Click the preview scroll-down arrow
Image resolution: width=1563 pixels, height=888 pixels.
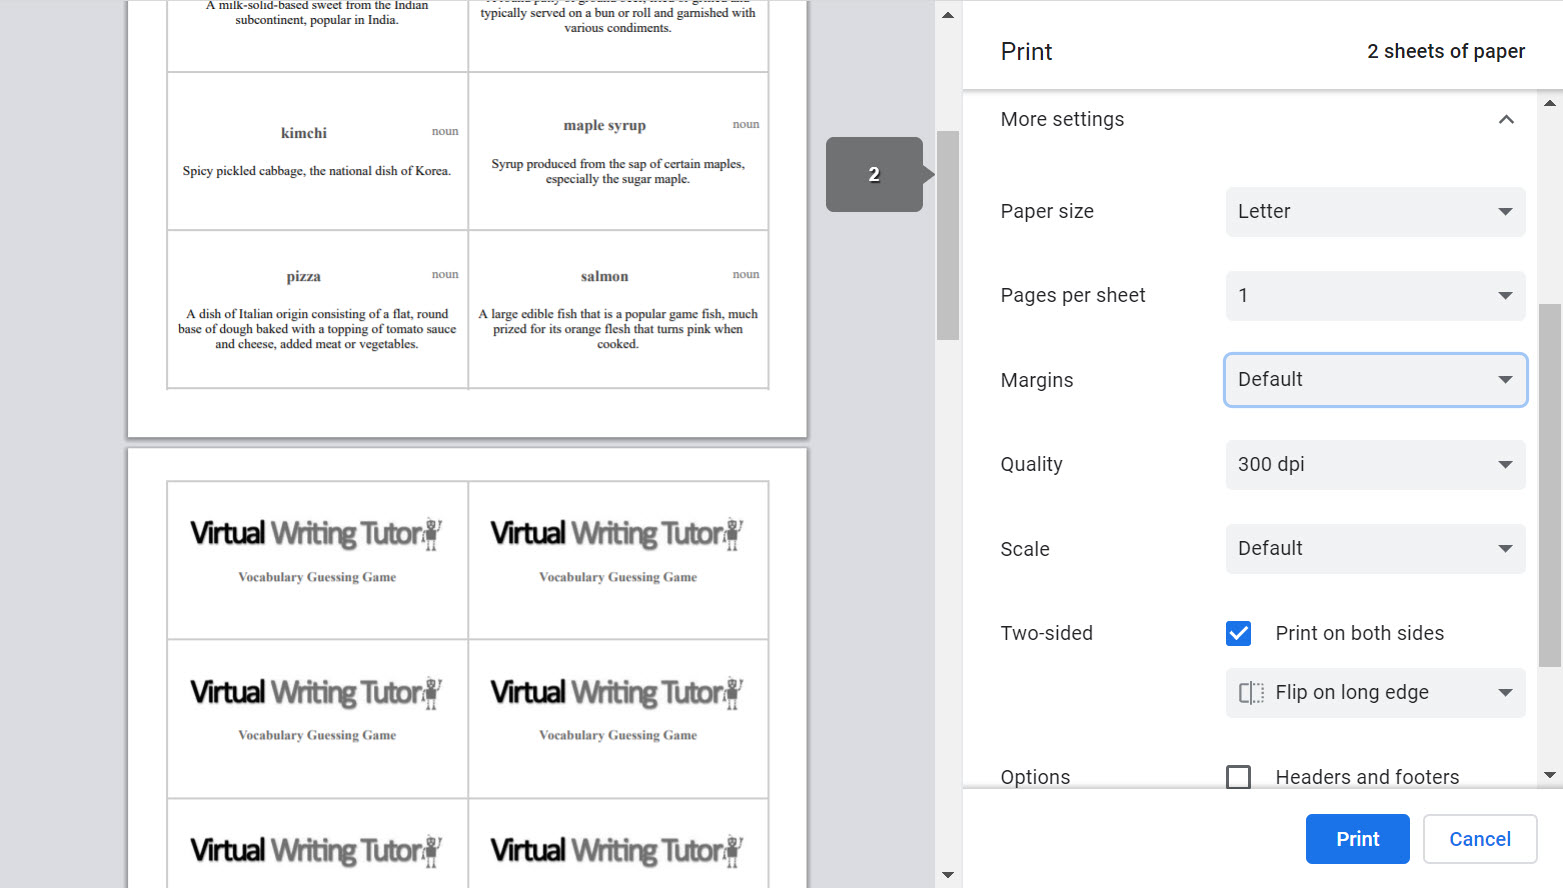pyautogui.click(x=947, y=874)
